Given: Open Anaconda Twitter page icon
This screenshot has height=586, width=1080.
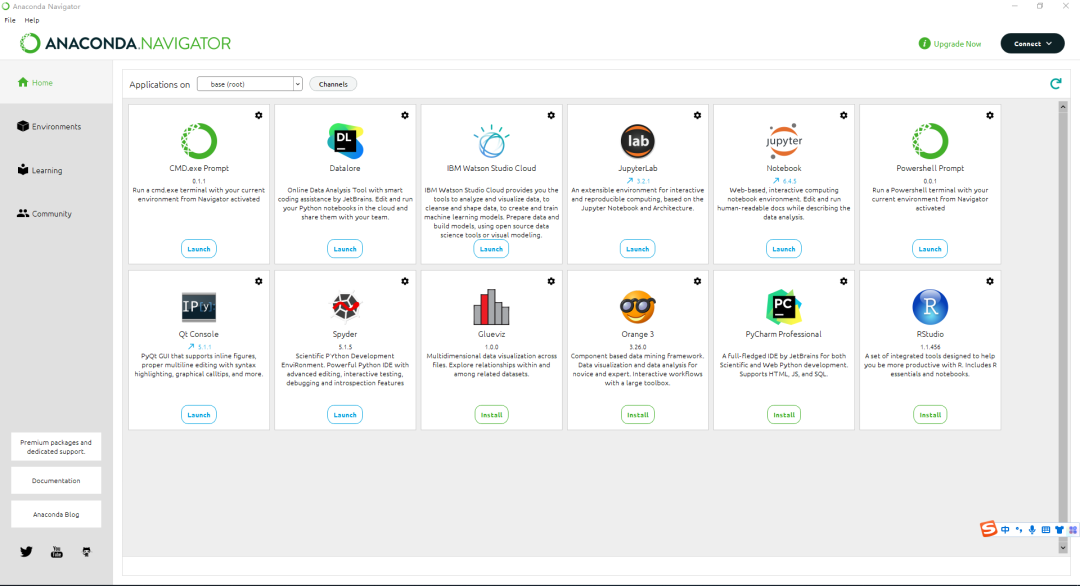Looking at the screenshot, I should [26, 552].
